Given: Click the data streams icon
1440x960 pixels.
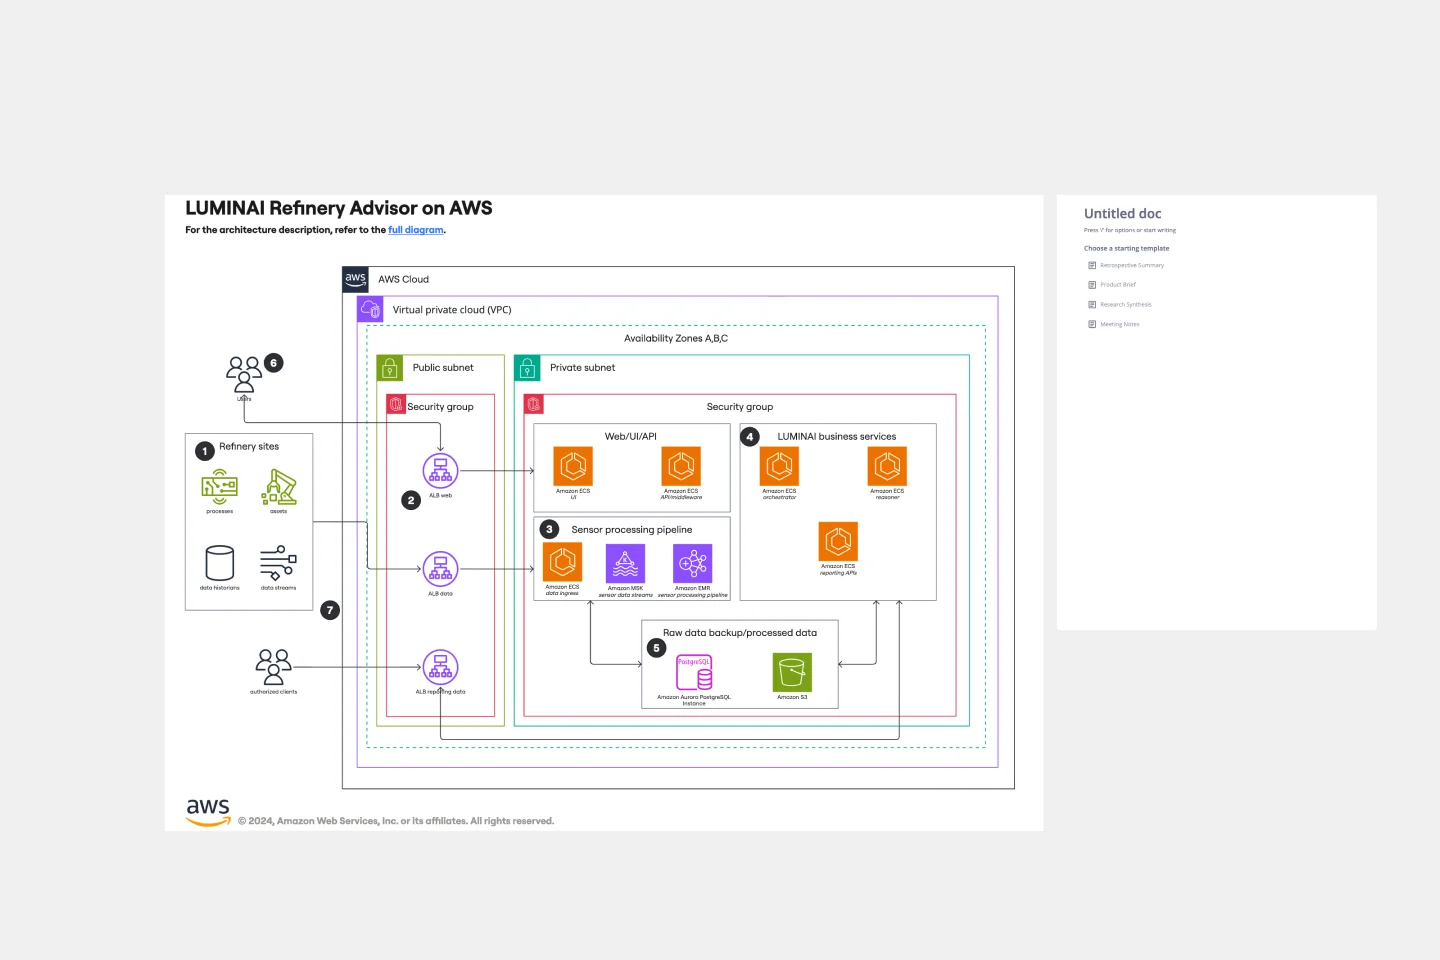Looking at the screenshot, I should (278, 563).
